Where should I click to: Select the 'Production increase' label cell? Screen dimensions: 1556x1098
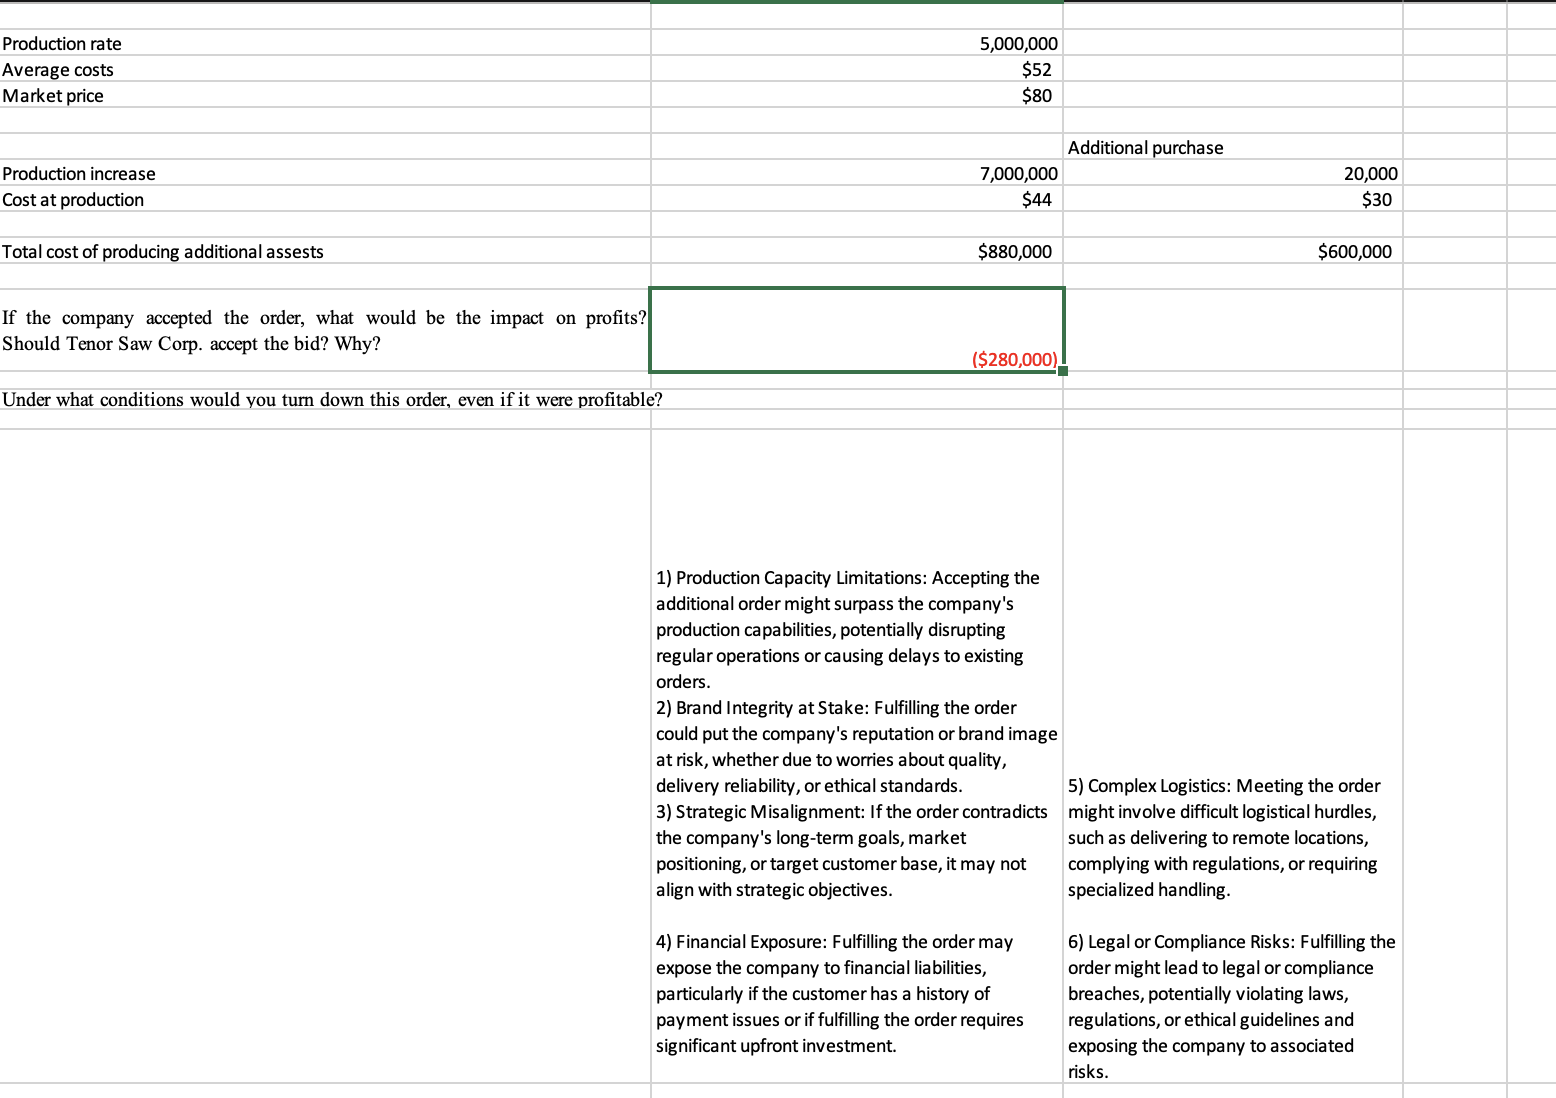[x=325, y=173]
